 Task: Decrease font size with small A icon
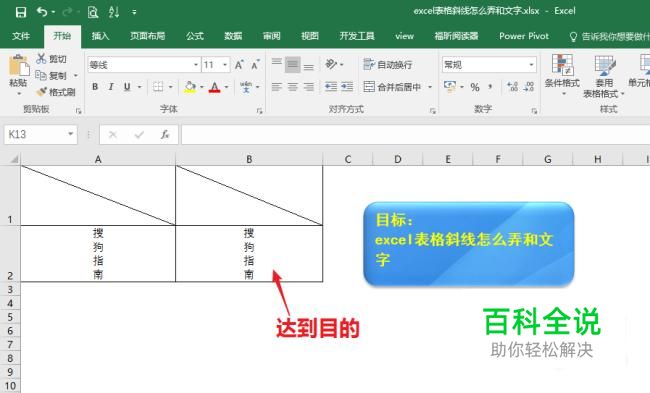pos(255,65)
